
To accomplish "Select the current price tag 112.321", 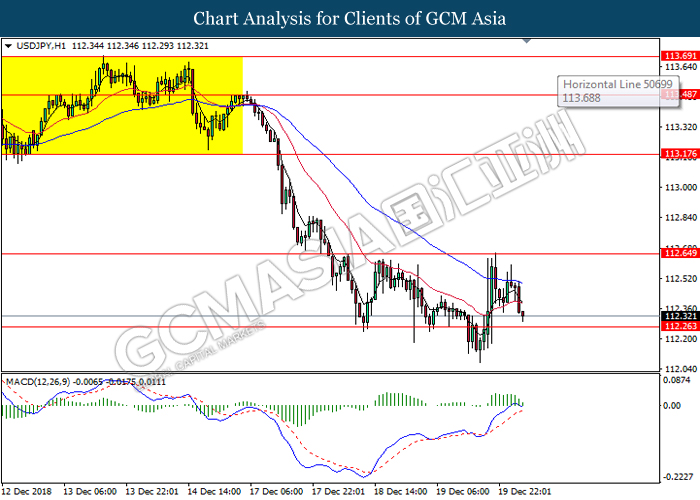I will pyautogui.click(x=680, y=316).
